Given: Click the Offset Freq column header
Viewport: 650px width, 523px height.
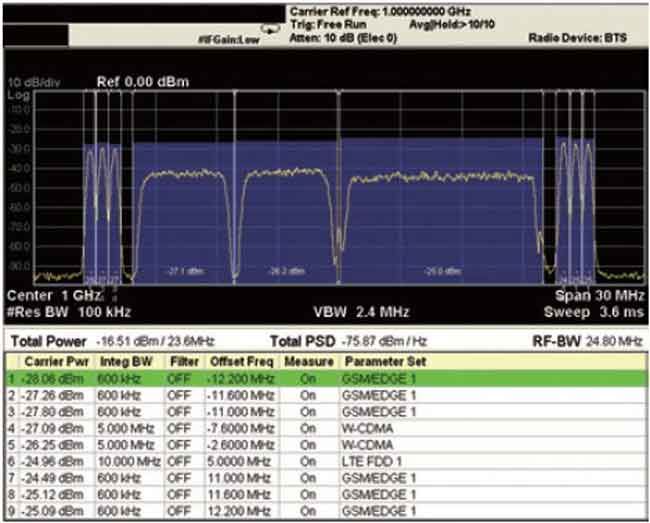Looking at the screenshot, I should tap(240, 360).
